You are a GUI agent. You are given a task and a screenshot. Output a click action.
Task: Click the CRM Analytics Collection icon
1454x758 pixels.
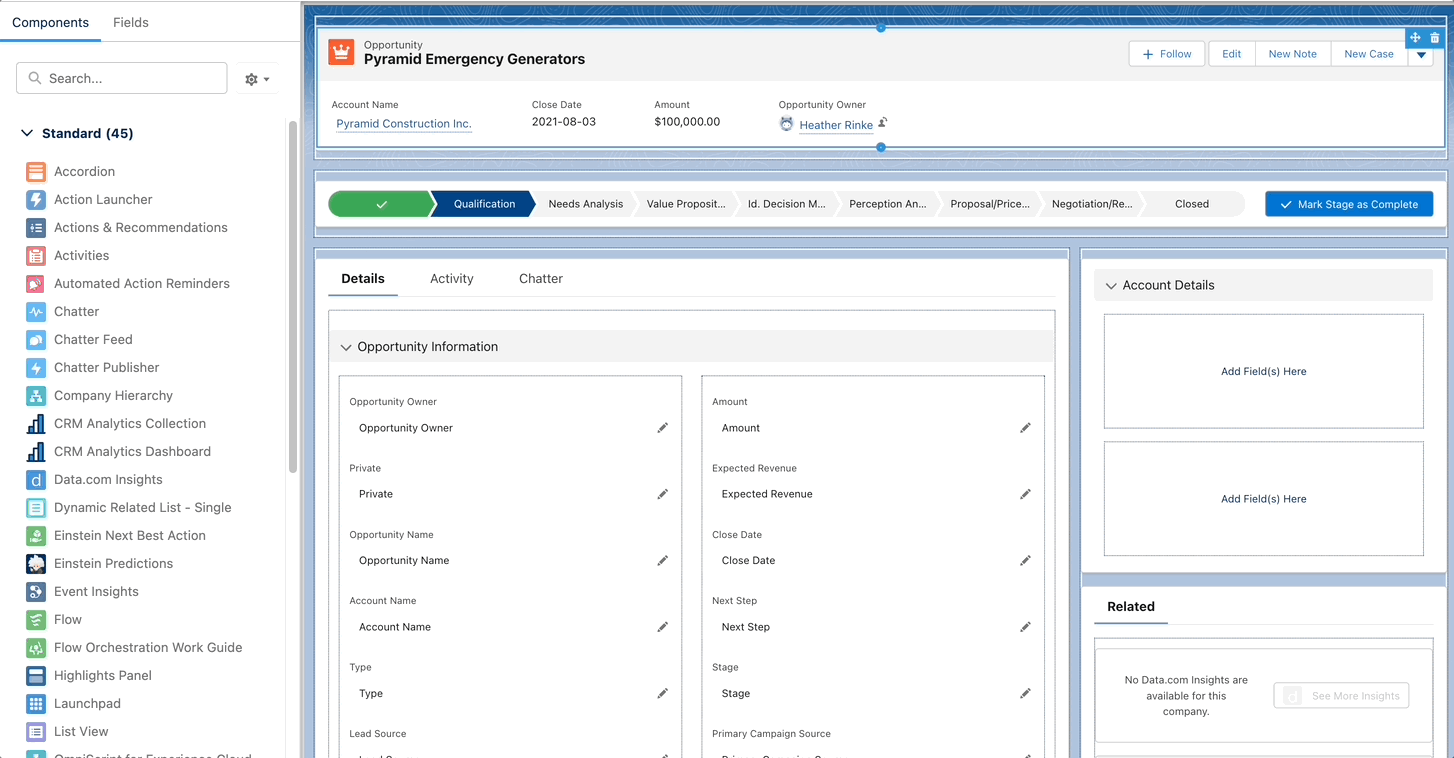[36, 424]
